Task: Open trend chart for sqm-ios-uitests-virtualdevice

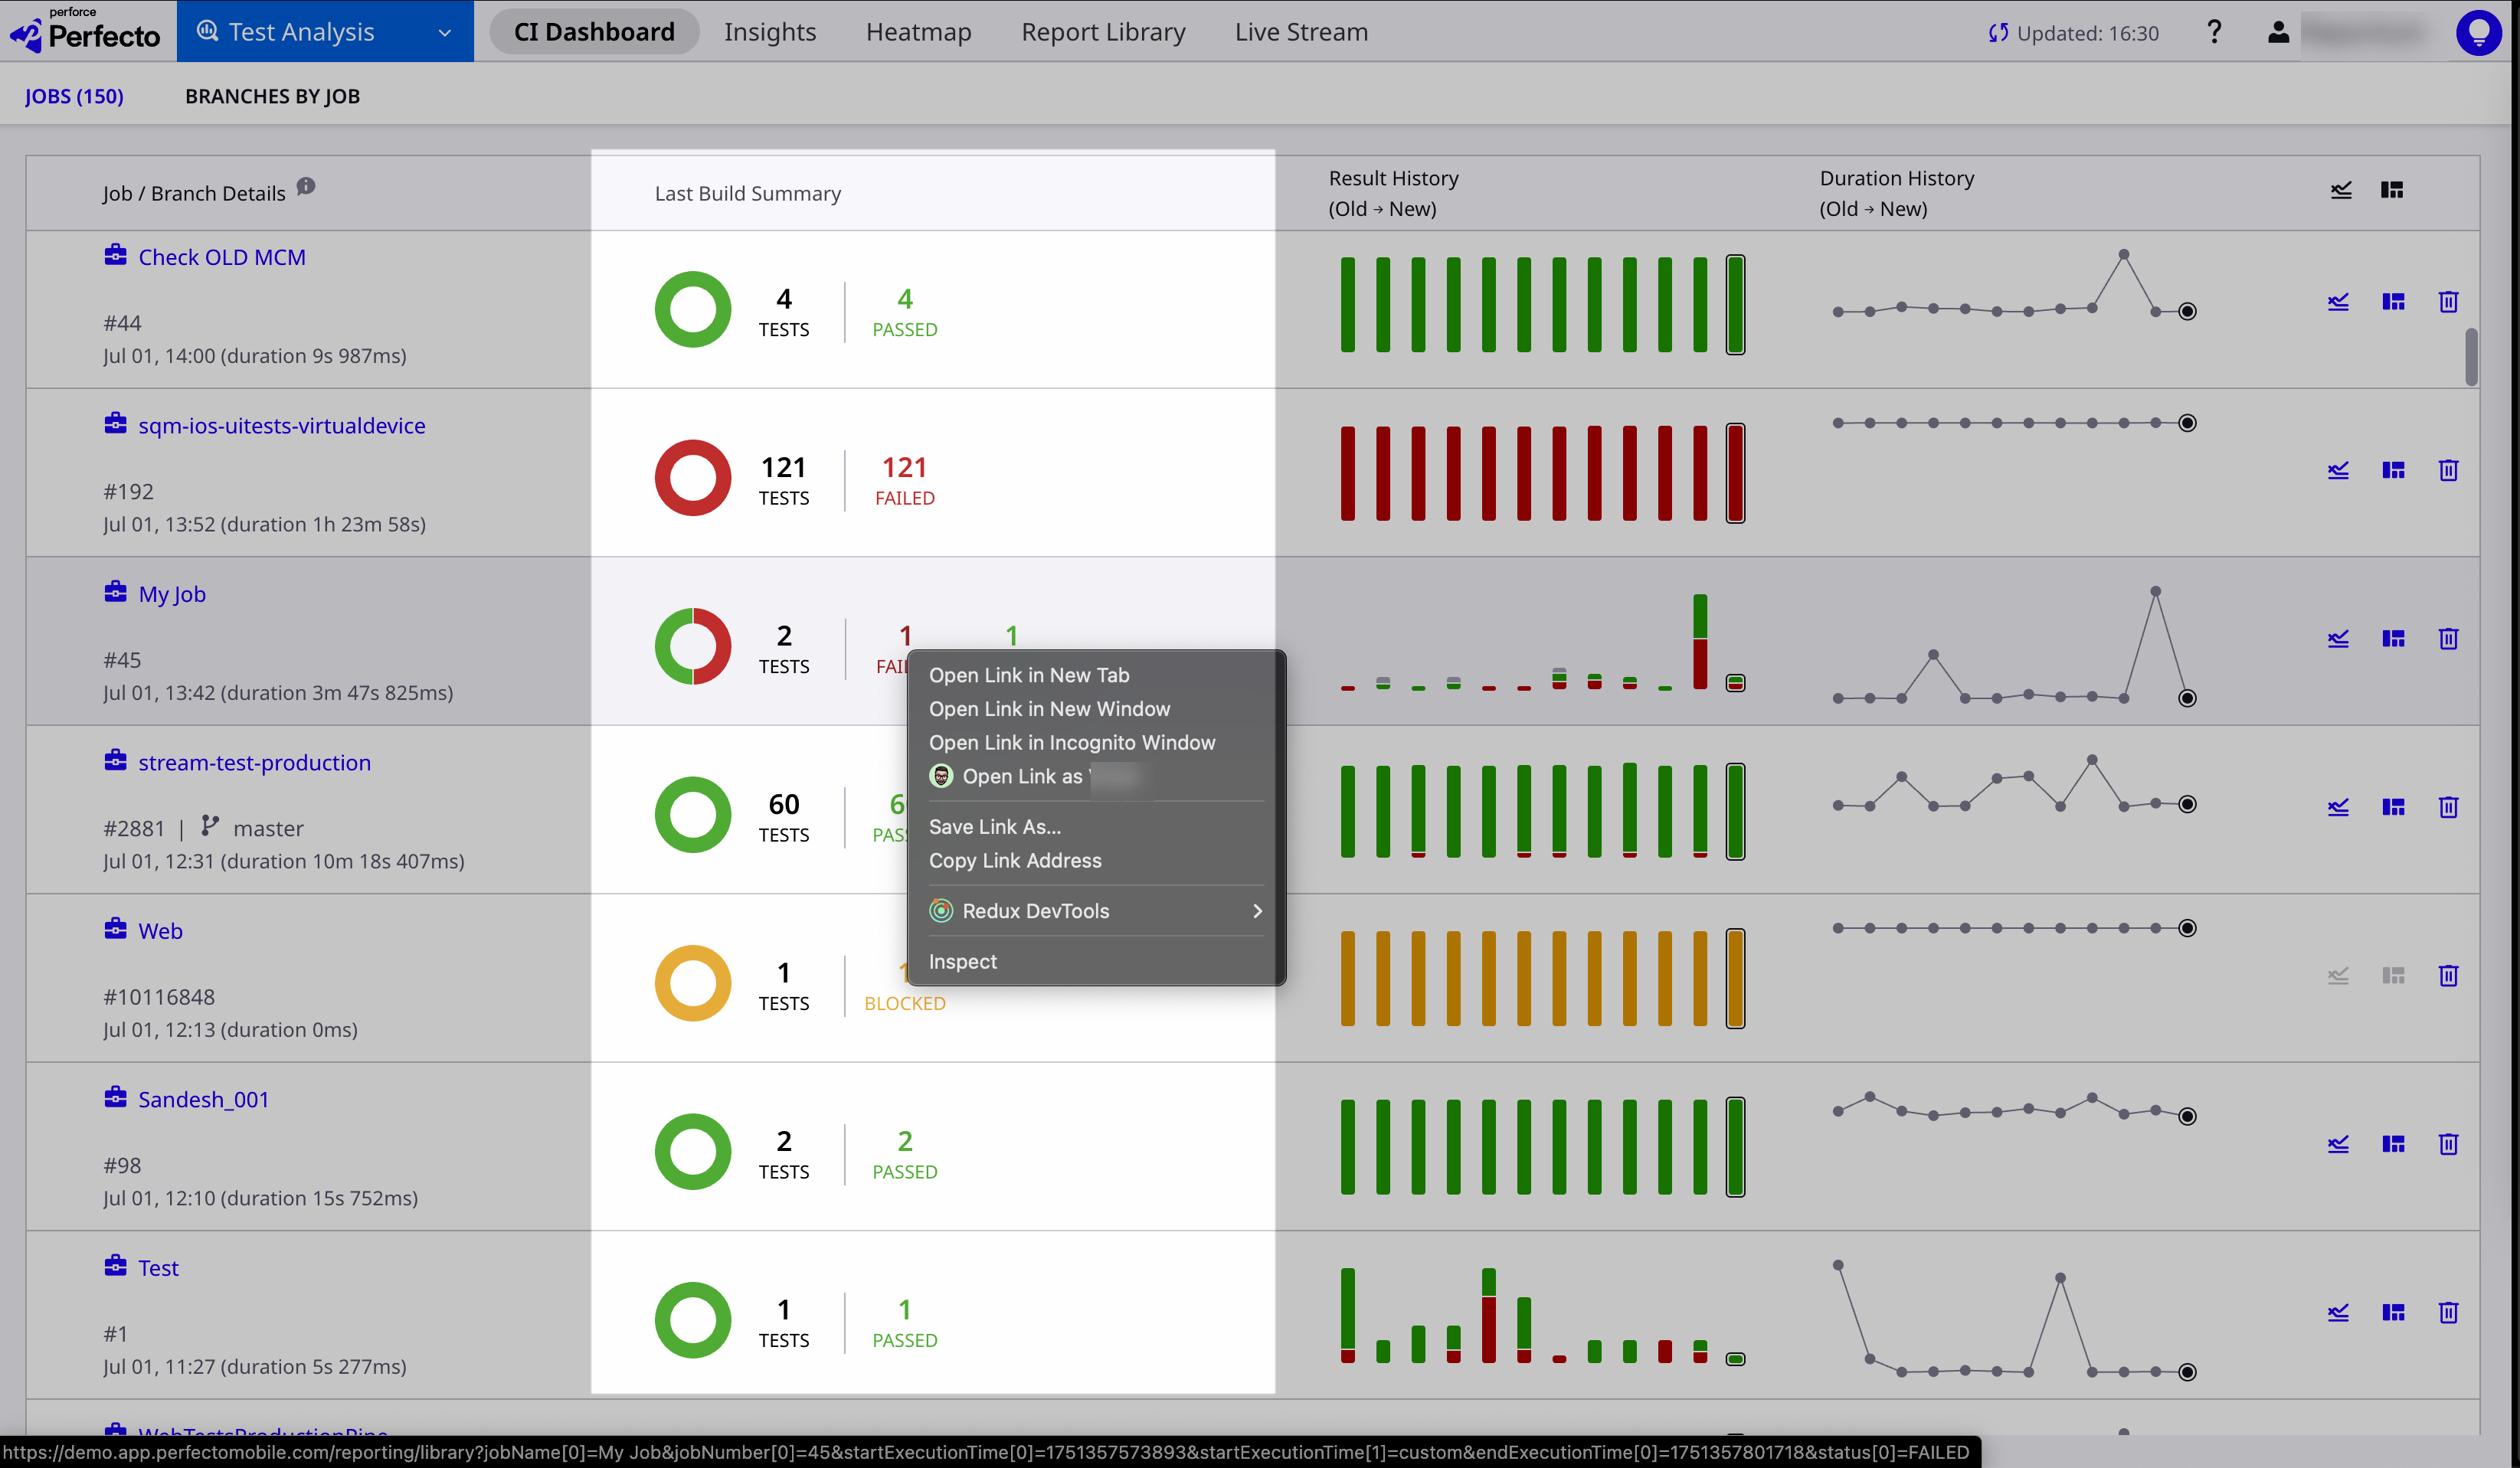Action: tap(2338, 470)
